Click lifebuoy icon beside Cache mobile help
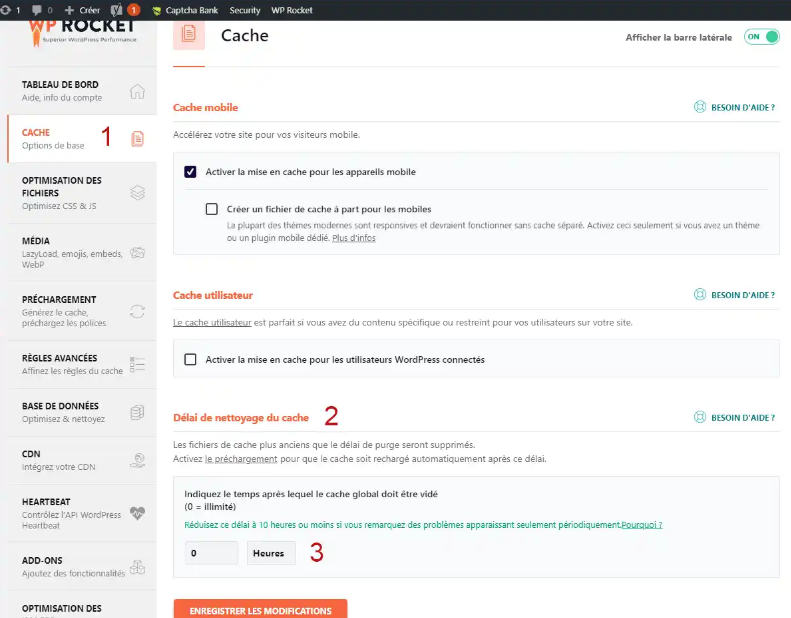Image resolution: width=791 pixels, height=618 pixels. tap(700, 107)
